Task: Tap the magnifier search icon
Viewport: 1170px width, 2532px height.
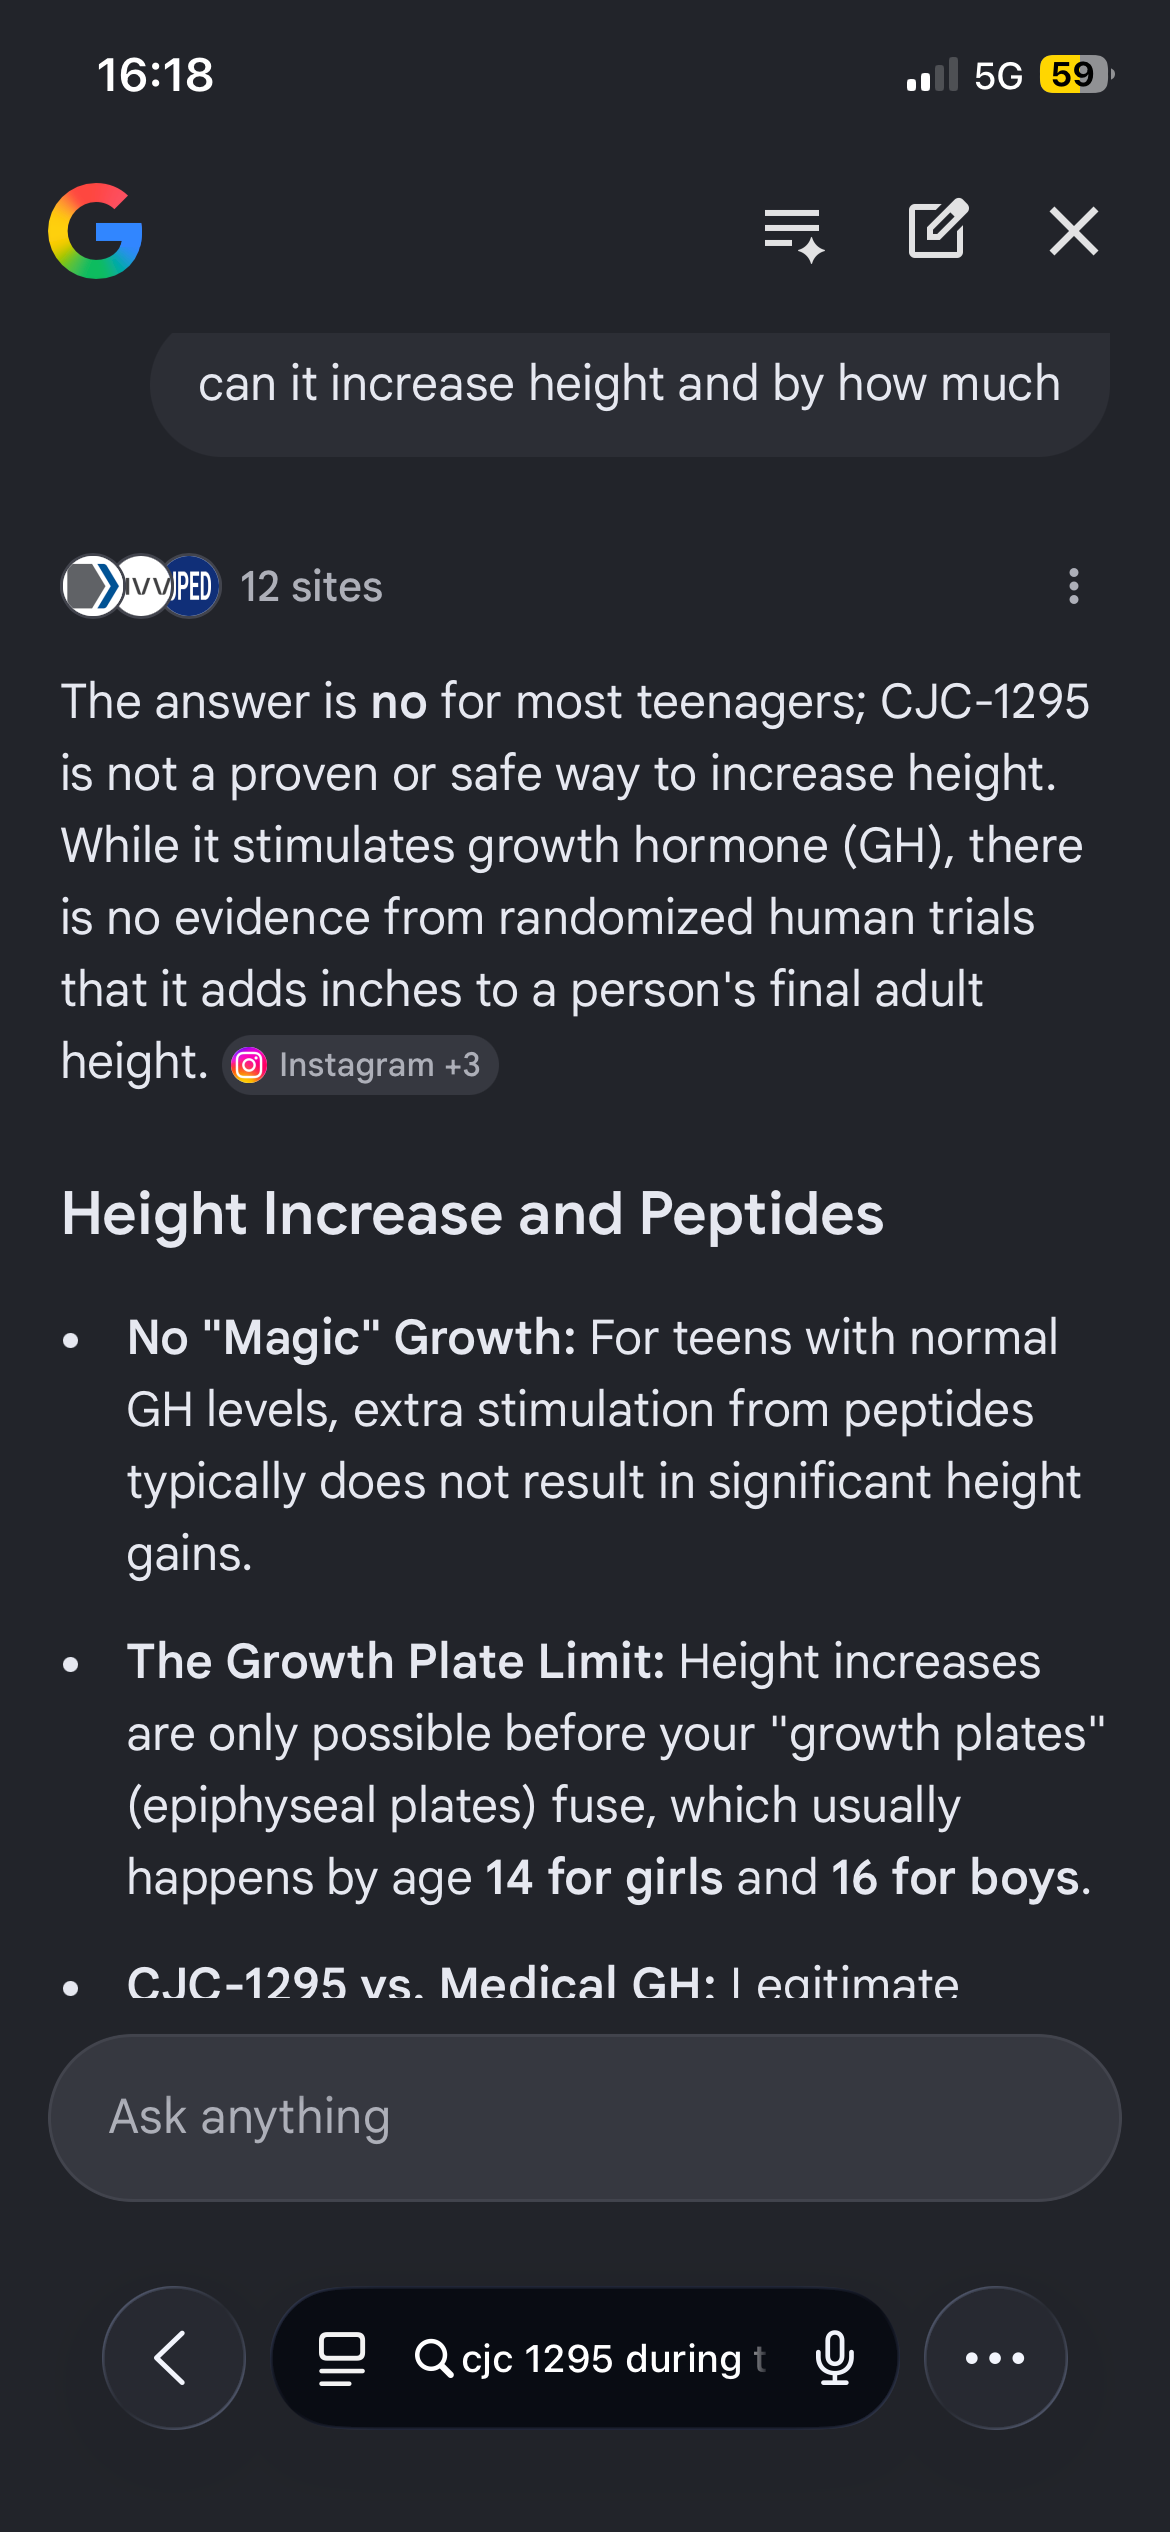Action: (433, 2358)
